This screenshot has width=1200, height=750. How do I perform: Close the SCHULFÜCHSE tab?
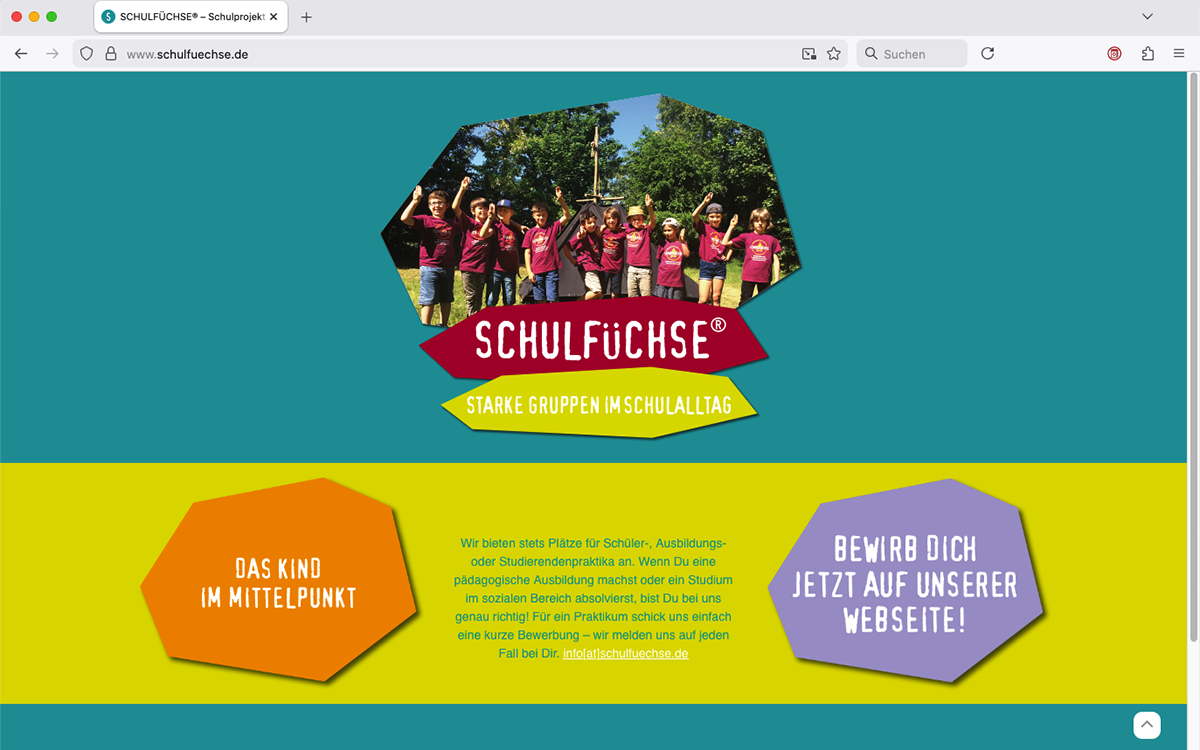click(x=274, y=17)
